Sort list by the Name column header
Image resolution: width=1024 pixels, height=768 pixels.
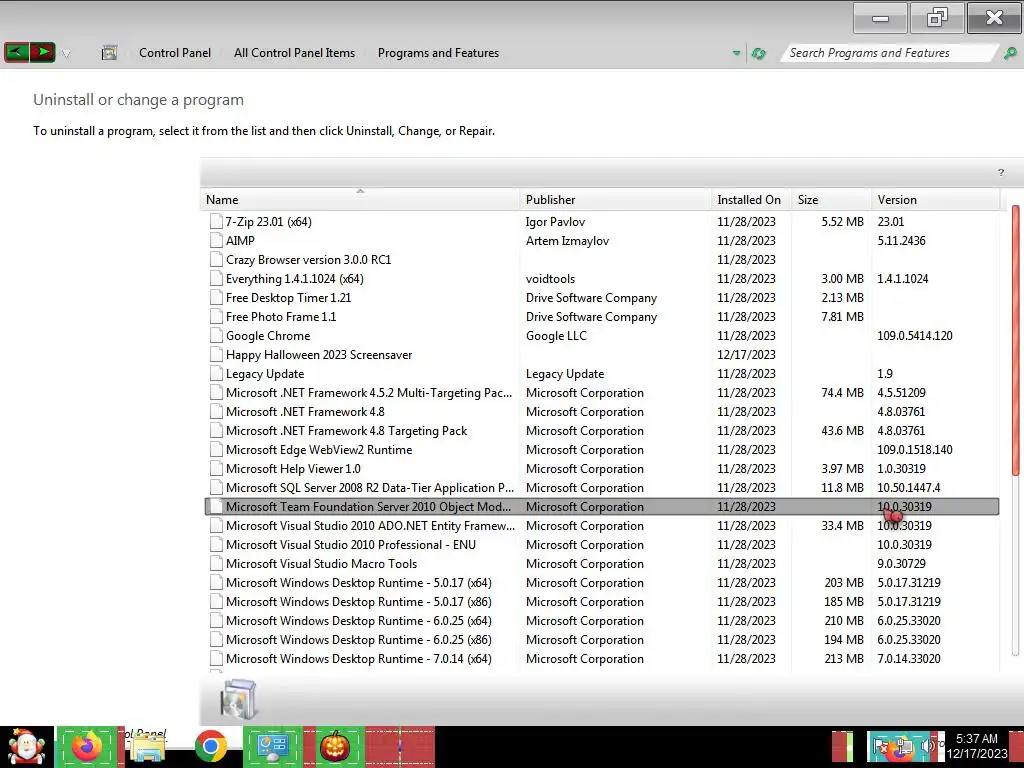(360, 199)
